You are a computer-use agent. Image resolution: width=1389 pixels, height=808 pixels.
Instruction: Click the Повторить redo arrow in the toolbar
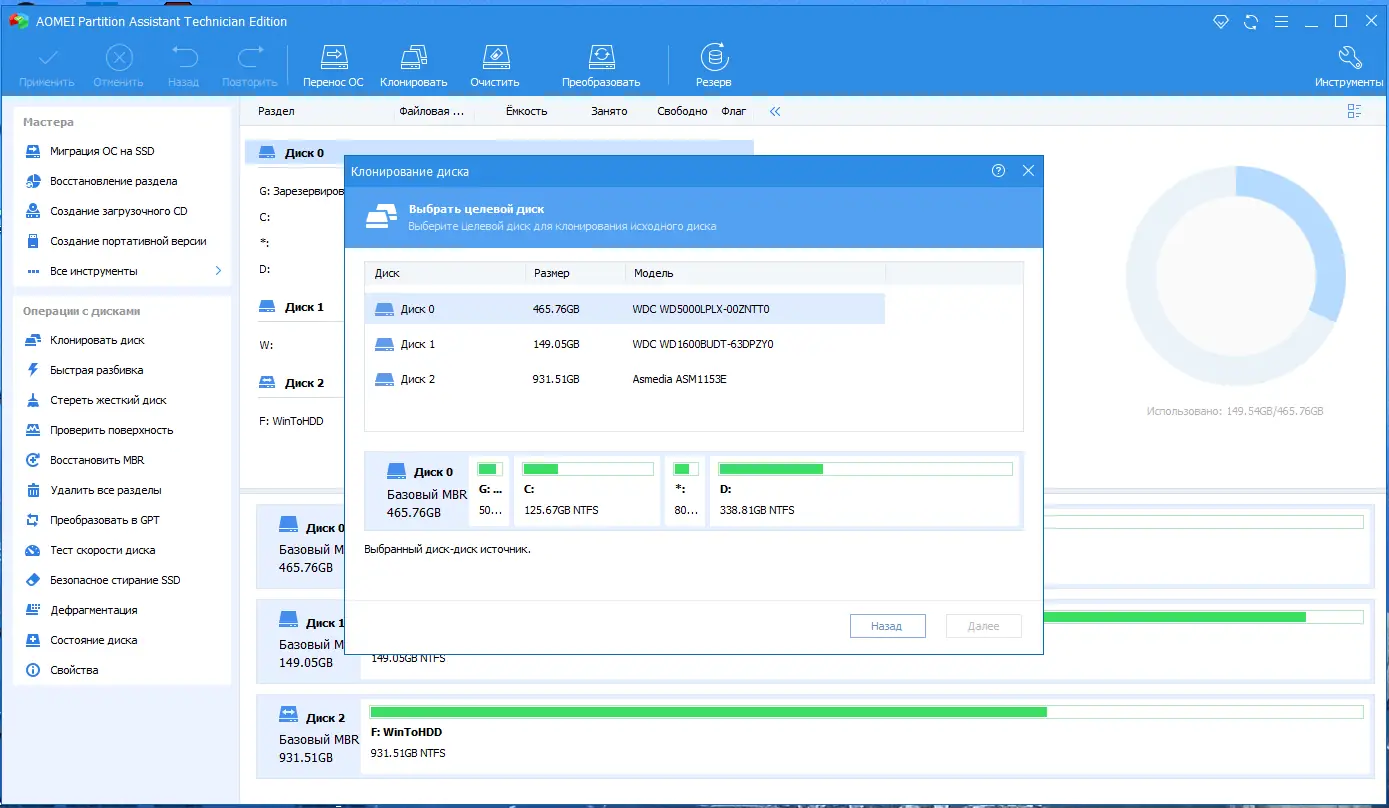pyautogui.click(x=250, y=58)
